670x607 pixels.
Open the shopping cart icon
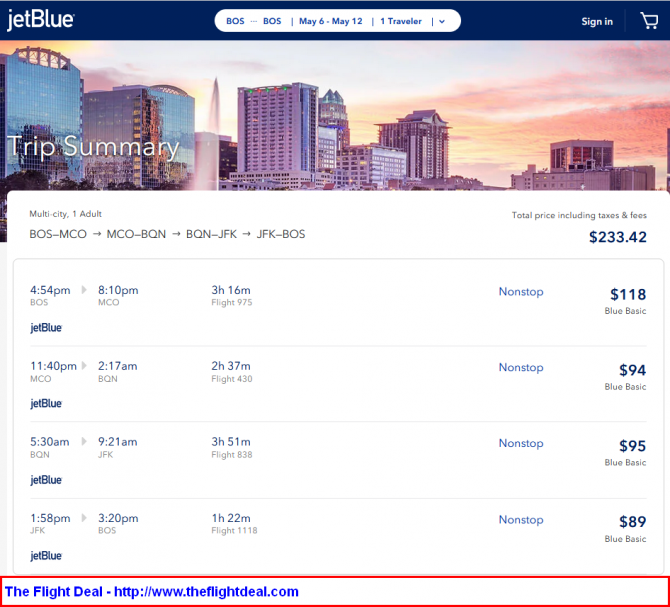[649, 21]
